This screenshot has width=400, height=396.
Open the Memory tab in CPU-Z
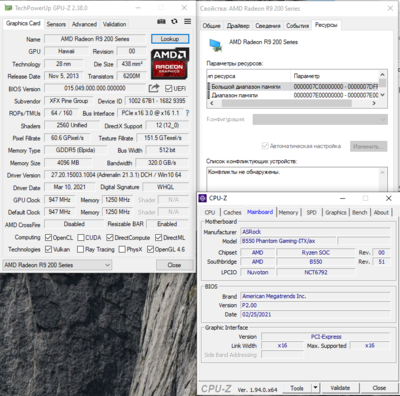coord(288,213)
